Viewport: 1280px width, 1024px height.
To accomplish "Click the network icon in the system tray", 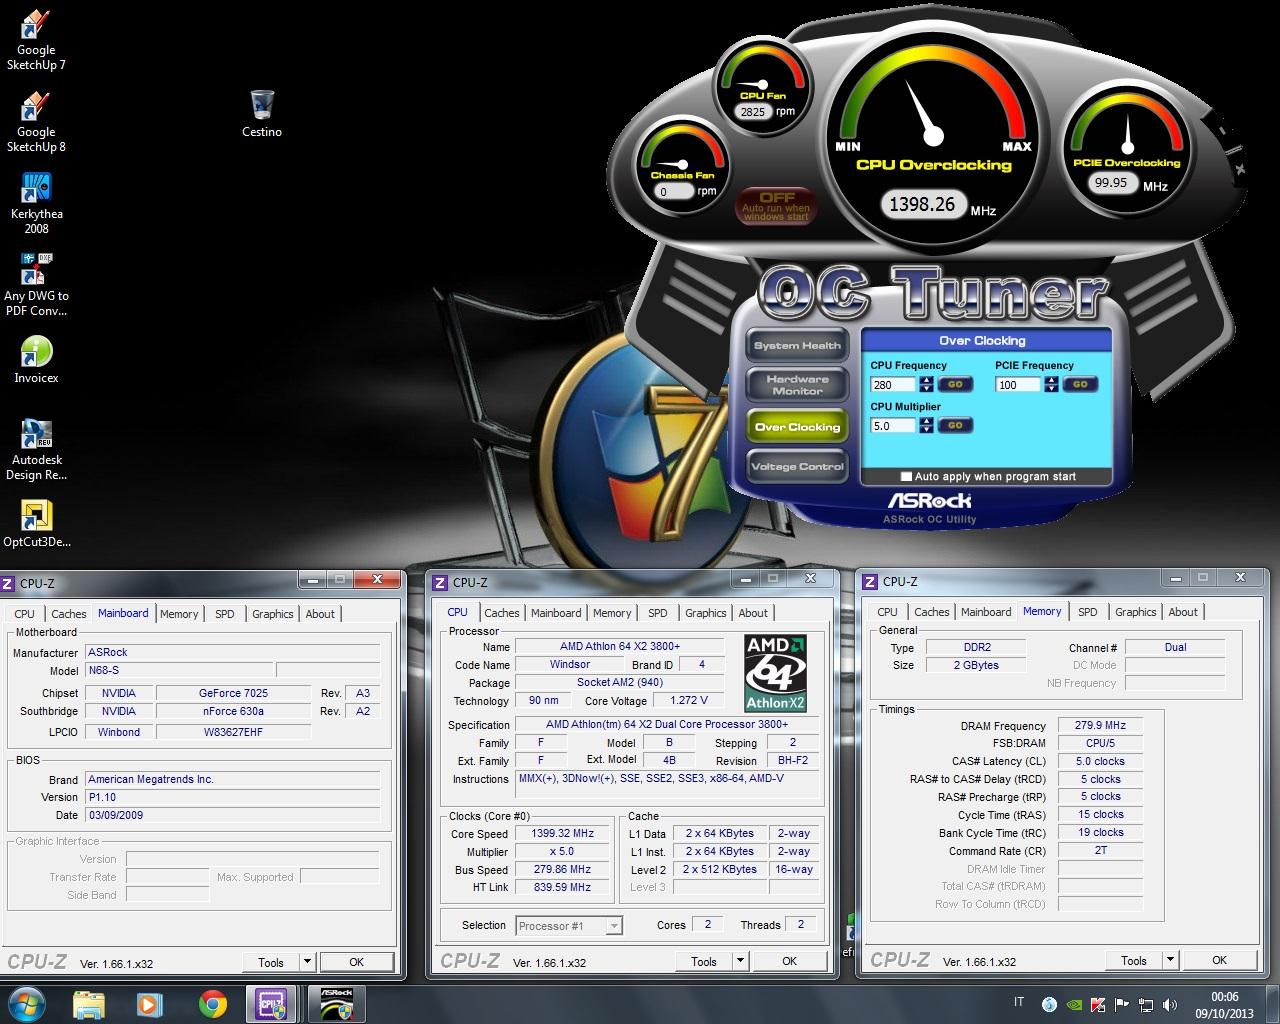I will [1146, 1004].
